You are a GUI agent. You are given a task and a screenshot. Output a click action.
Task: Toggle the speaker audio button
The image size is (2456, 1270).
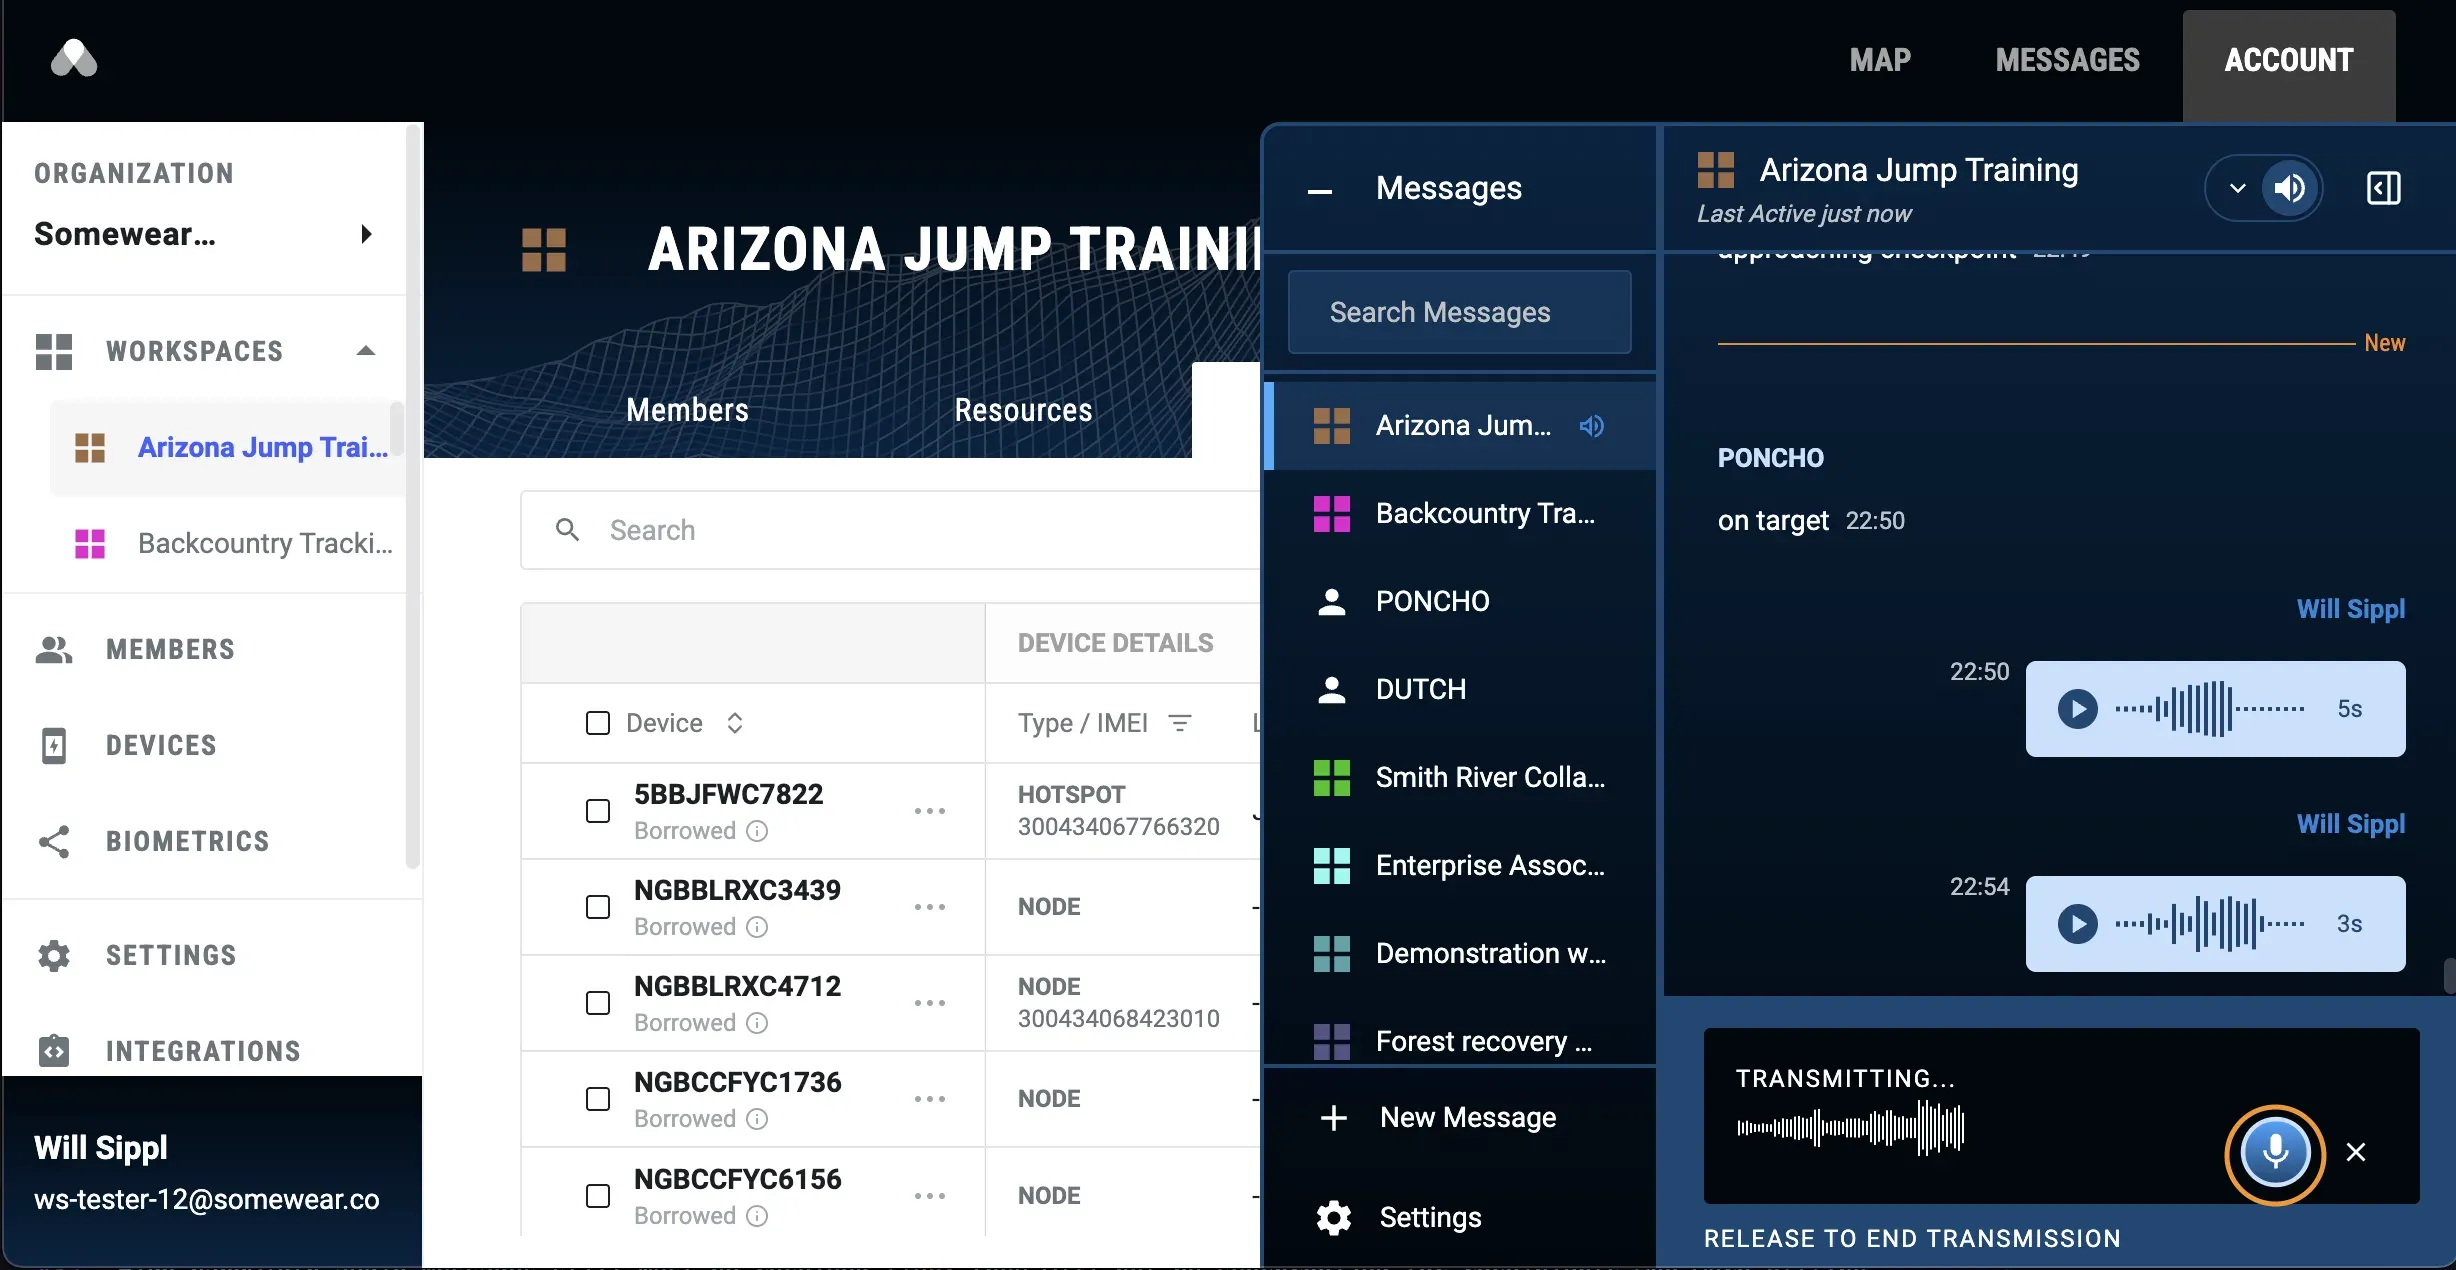coord(2290,188)
